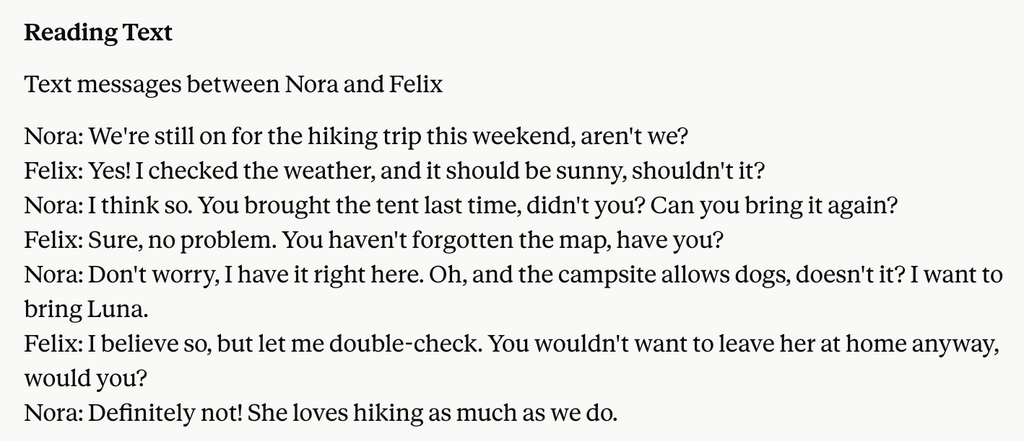Screen dimensions: 1024x441
Task: Click Nora's 'Definitely not!' line
Action: click(321, 413)
